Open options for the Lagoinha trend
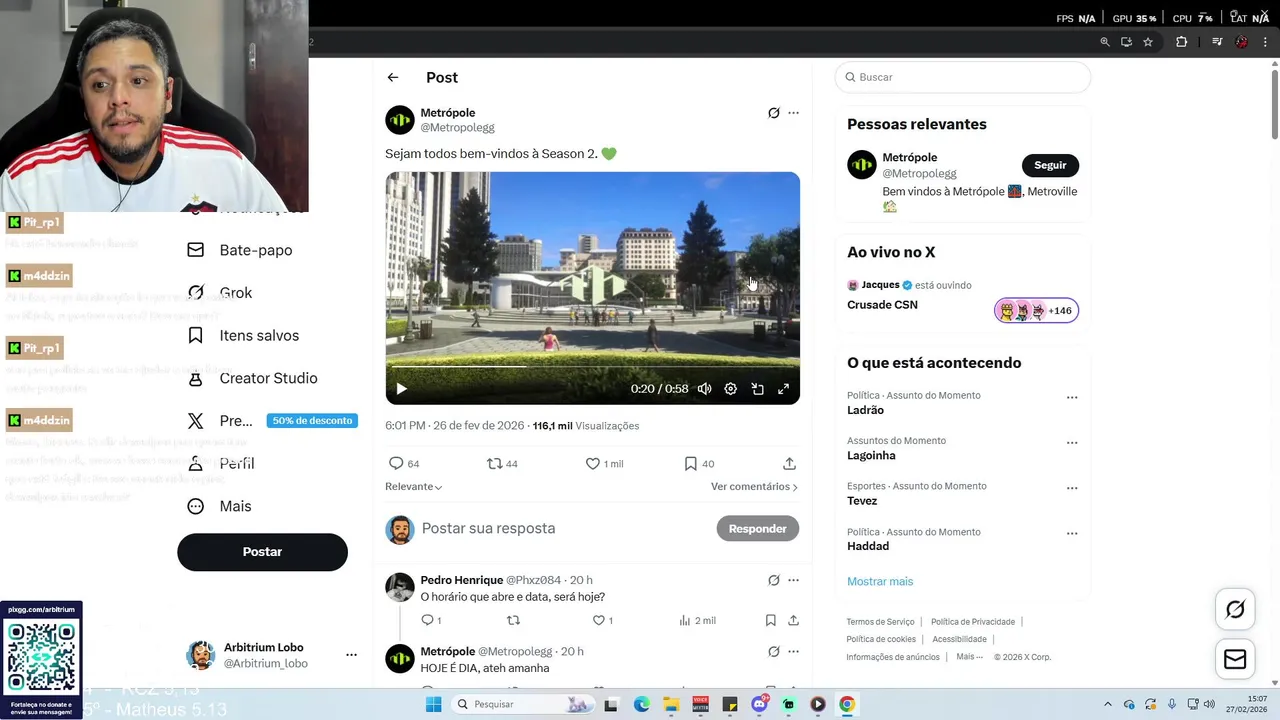This screenshot has width=1280, height=720. pos(1072,442)
